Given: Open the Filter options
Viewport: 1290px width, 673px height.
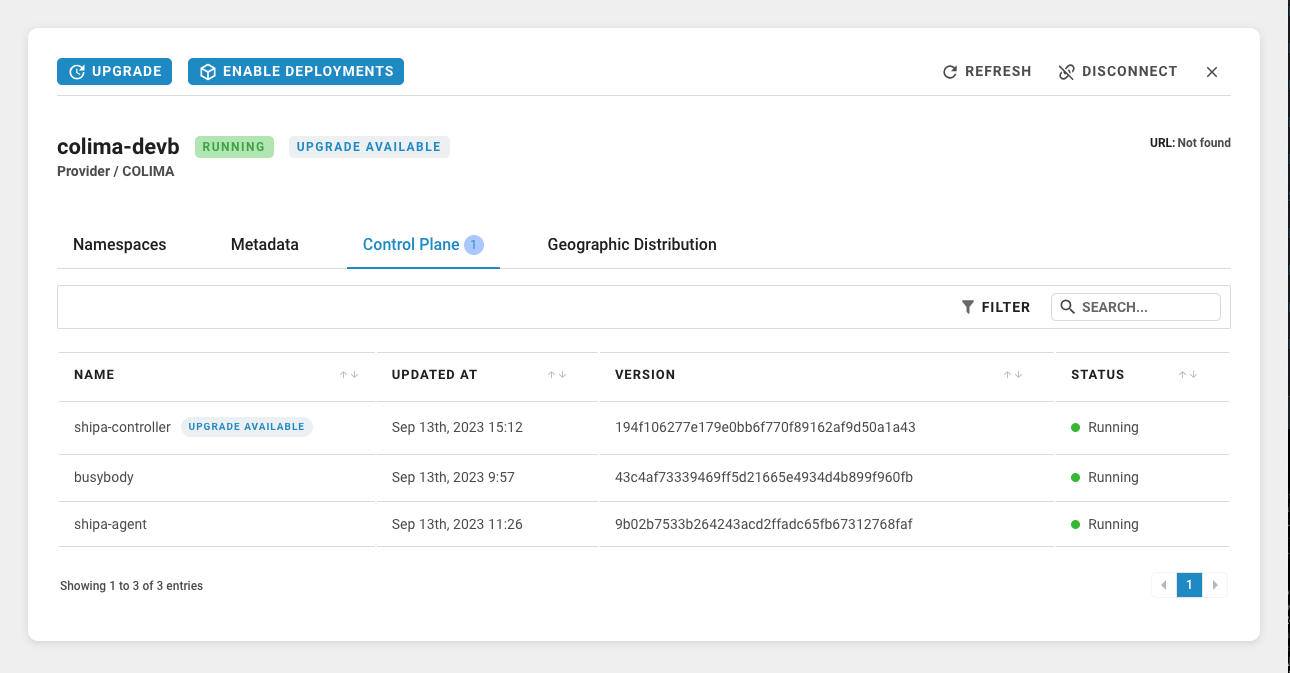Looking at the screenshot, I should coord(996,307).
